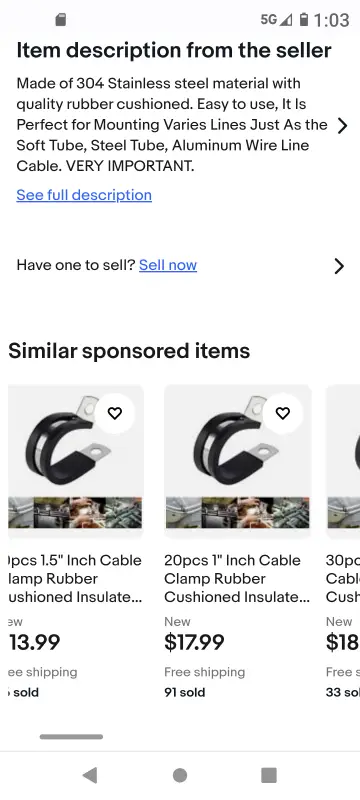Screen dimensions: 360x800
Task: Open the See full description link
Action: click(84, 195)
